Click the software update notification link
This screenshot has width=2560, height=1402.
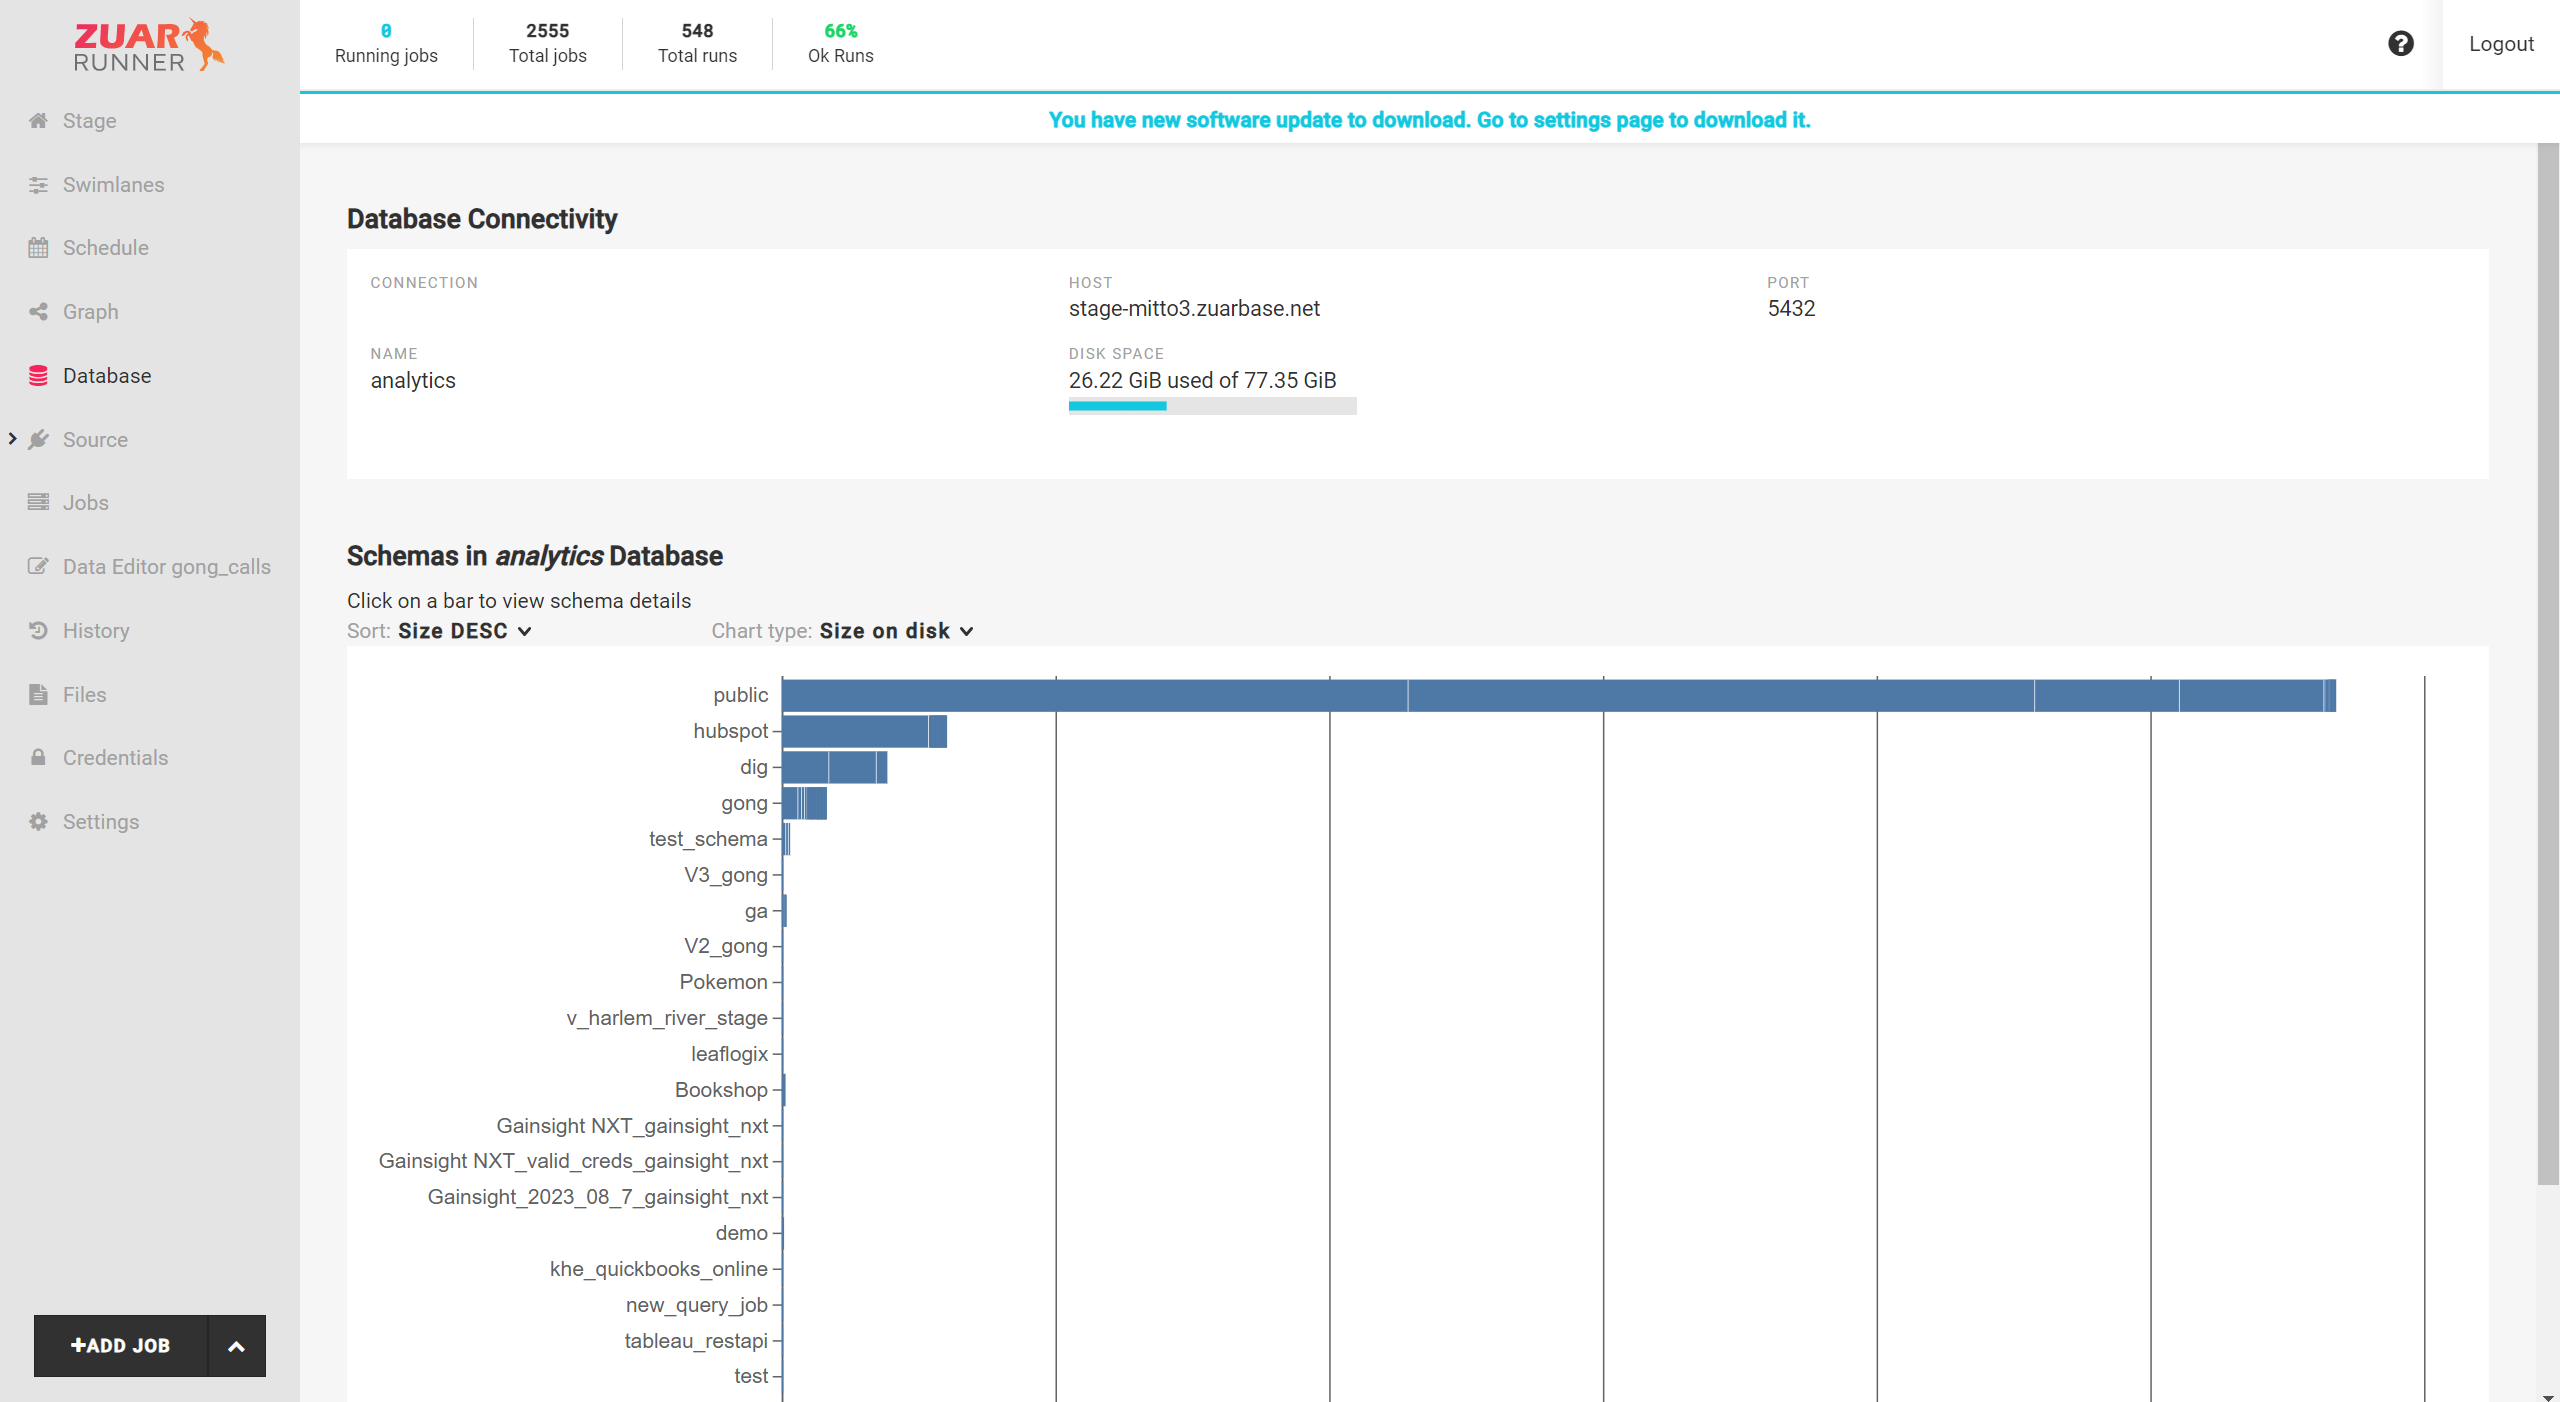[1429, 120]
